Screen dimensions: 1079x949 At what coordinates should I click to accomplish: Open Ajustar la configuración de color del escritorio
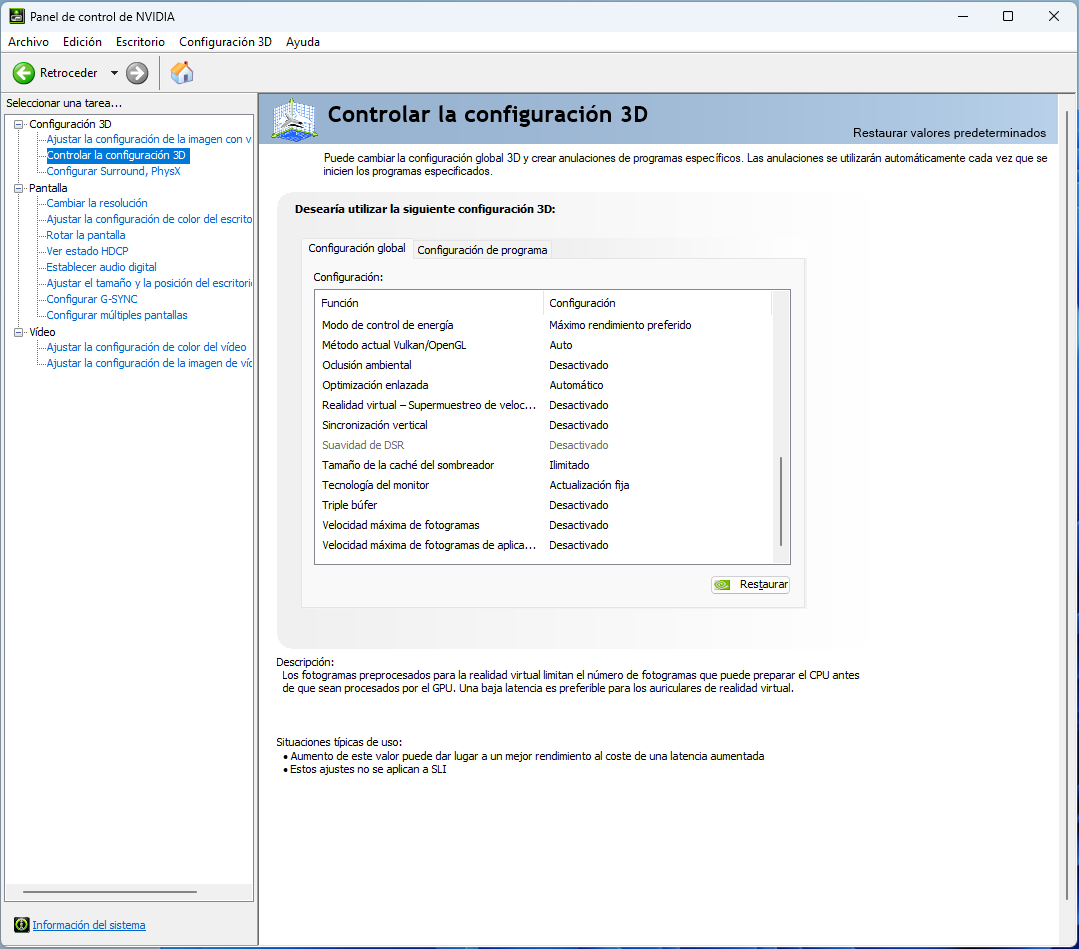pos(149,219)
